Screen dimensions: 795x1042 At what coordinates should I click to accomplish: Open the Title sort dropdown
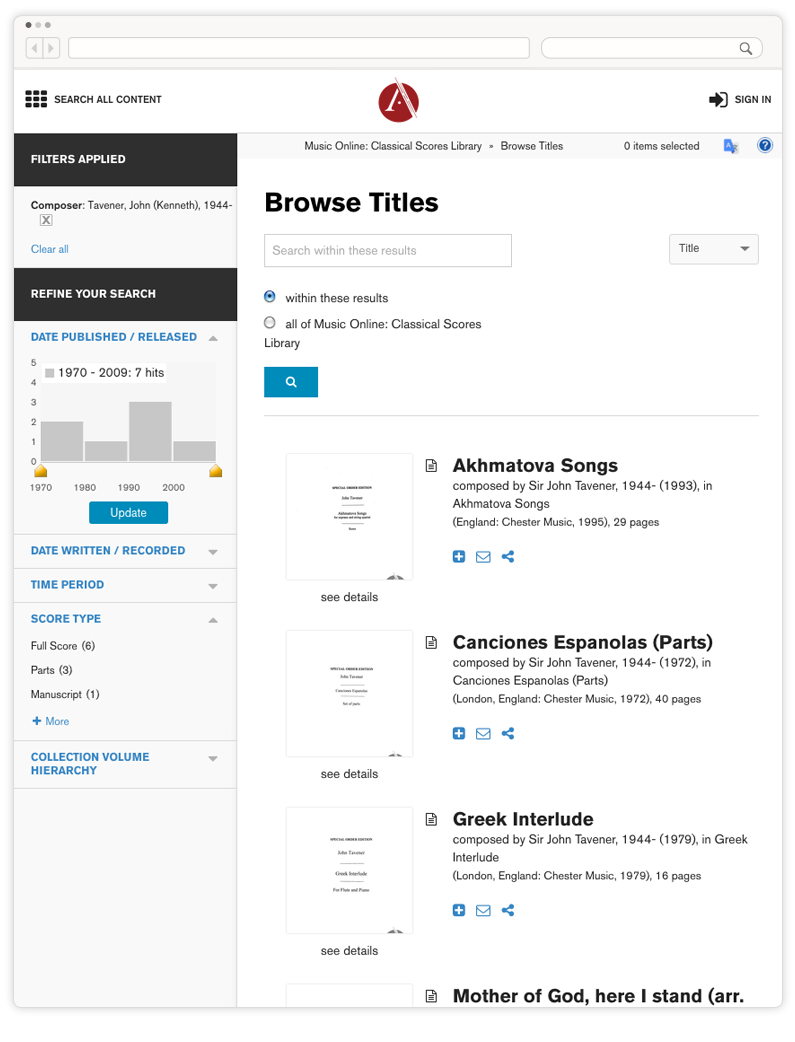713,249
